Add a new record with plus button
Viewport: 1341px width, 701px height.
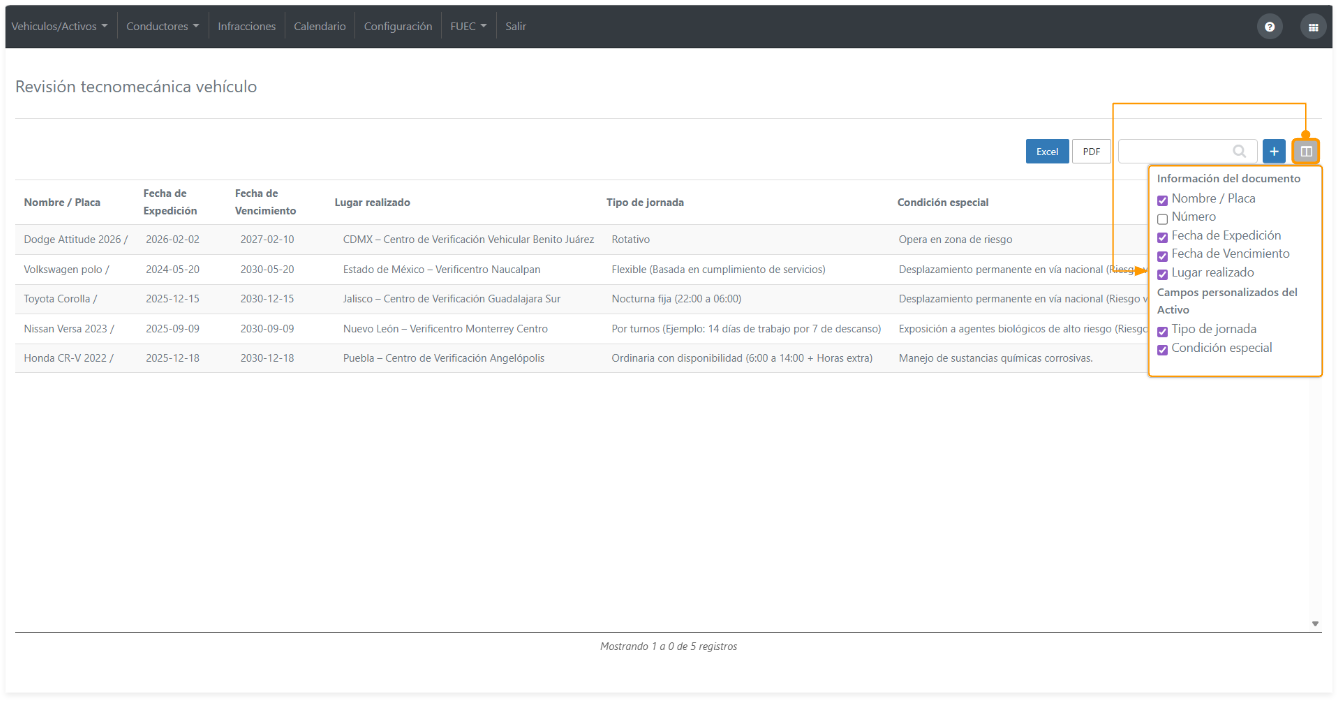coord(1274,151)
